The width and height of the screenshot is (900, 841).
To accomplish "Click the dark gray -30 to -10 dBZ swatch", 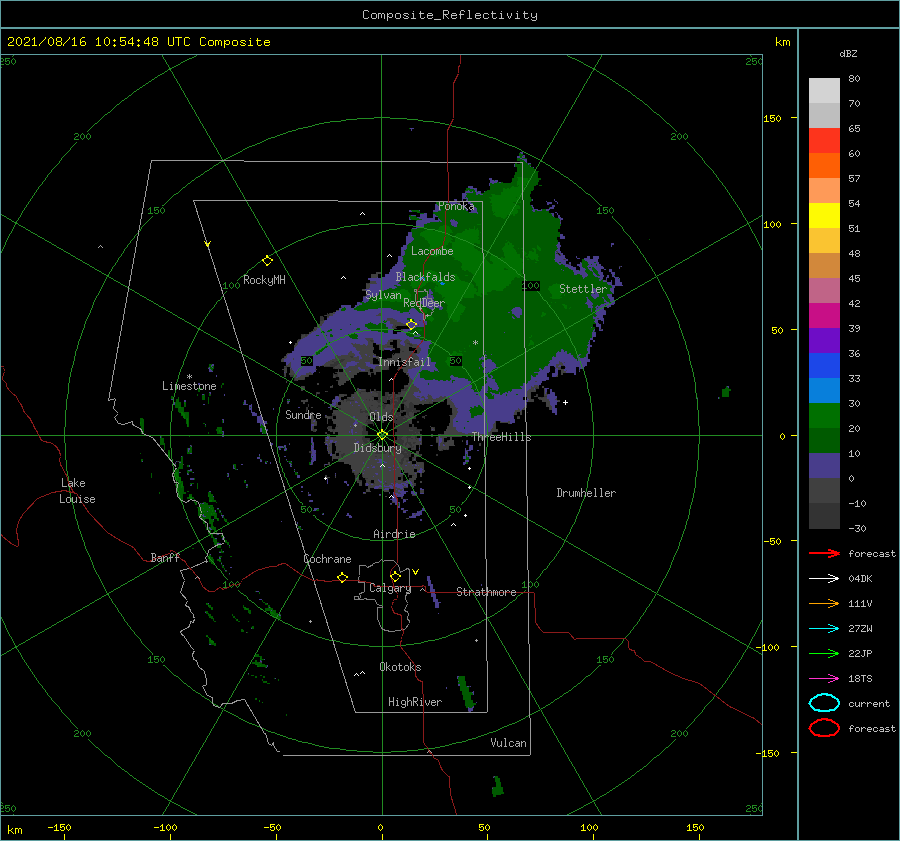I will point(824,516).
